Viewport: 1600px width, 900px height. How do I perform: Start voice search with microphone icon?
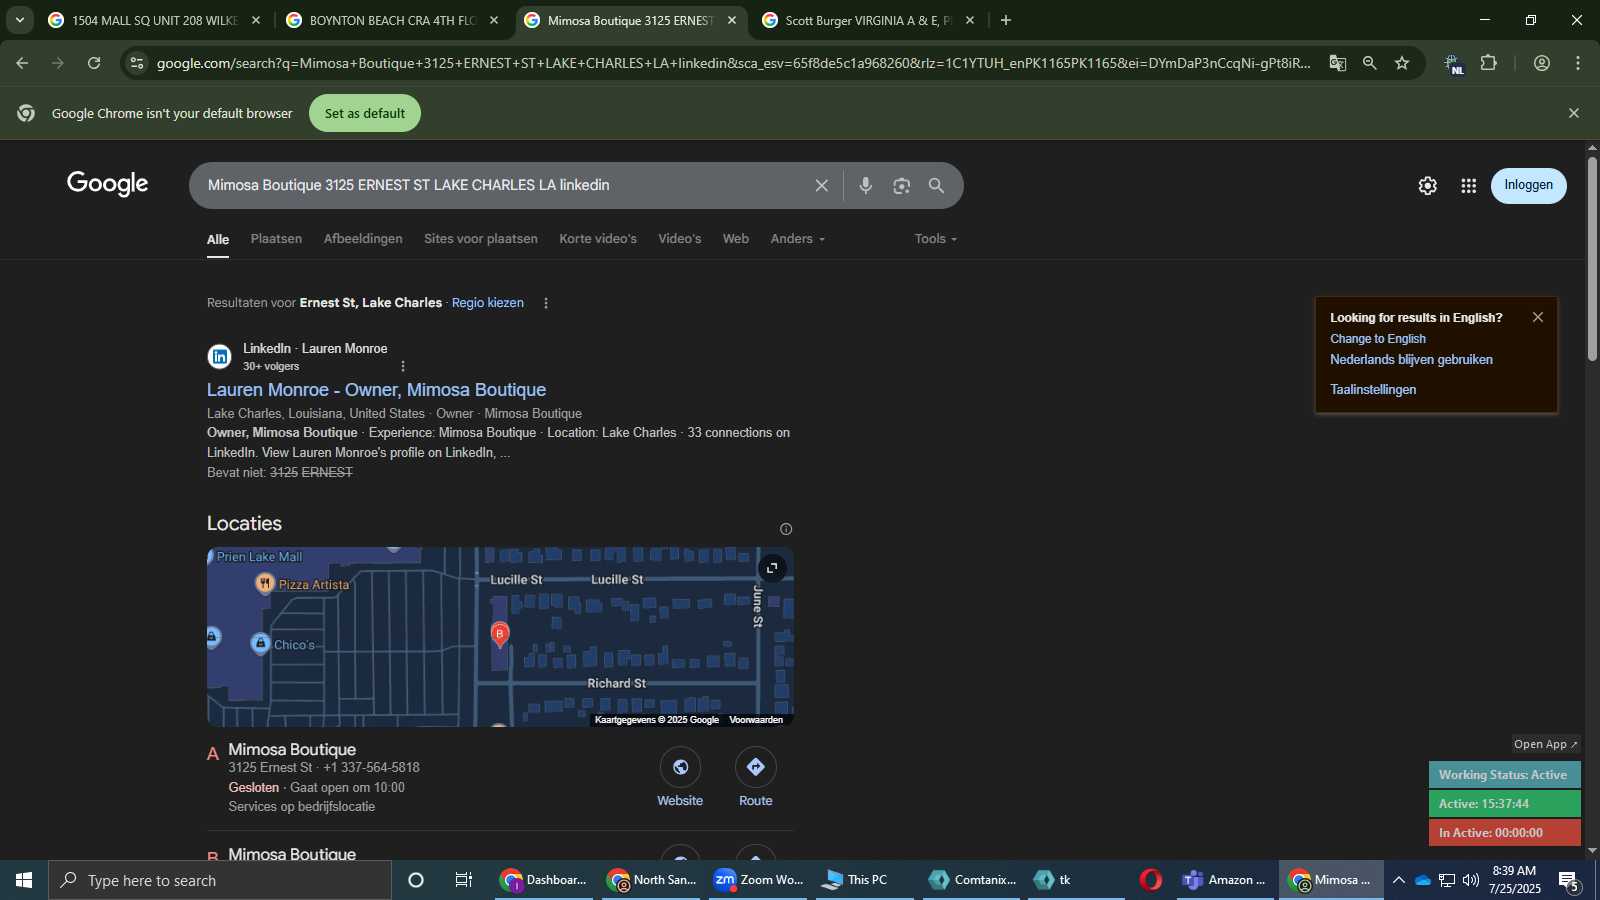pyautogui.click(x=866, y=186)
